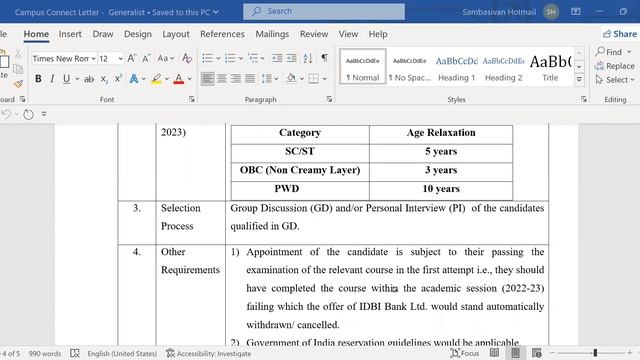Center align text
Image resolution: width=640 pixels, height=360 pixels.
[222, 78]
